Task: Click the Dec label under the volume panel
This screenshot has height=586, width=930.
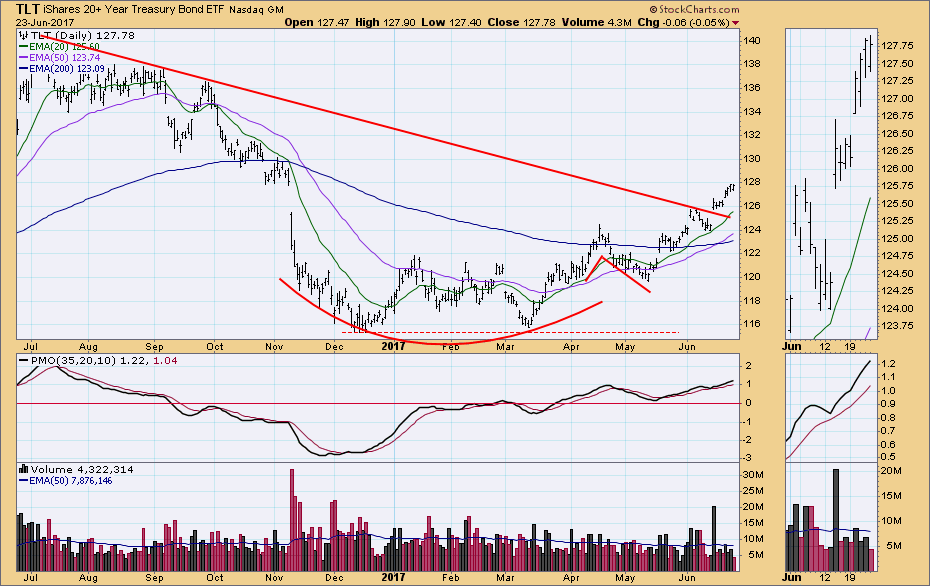Action: point(334,577)
